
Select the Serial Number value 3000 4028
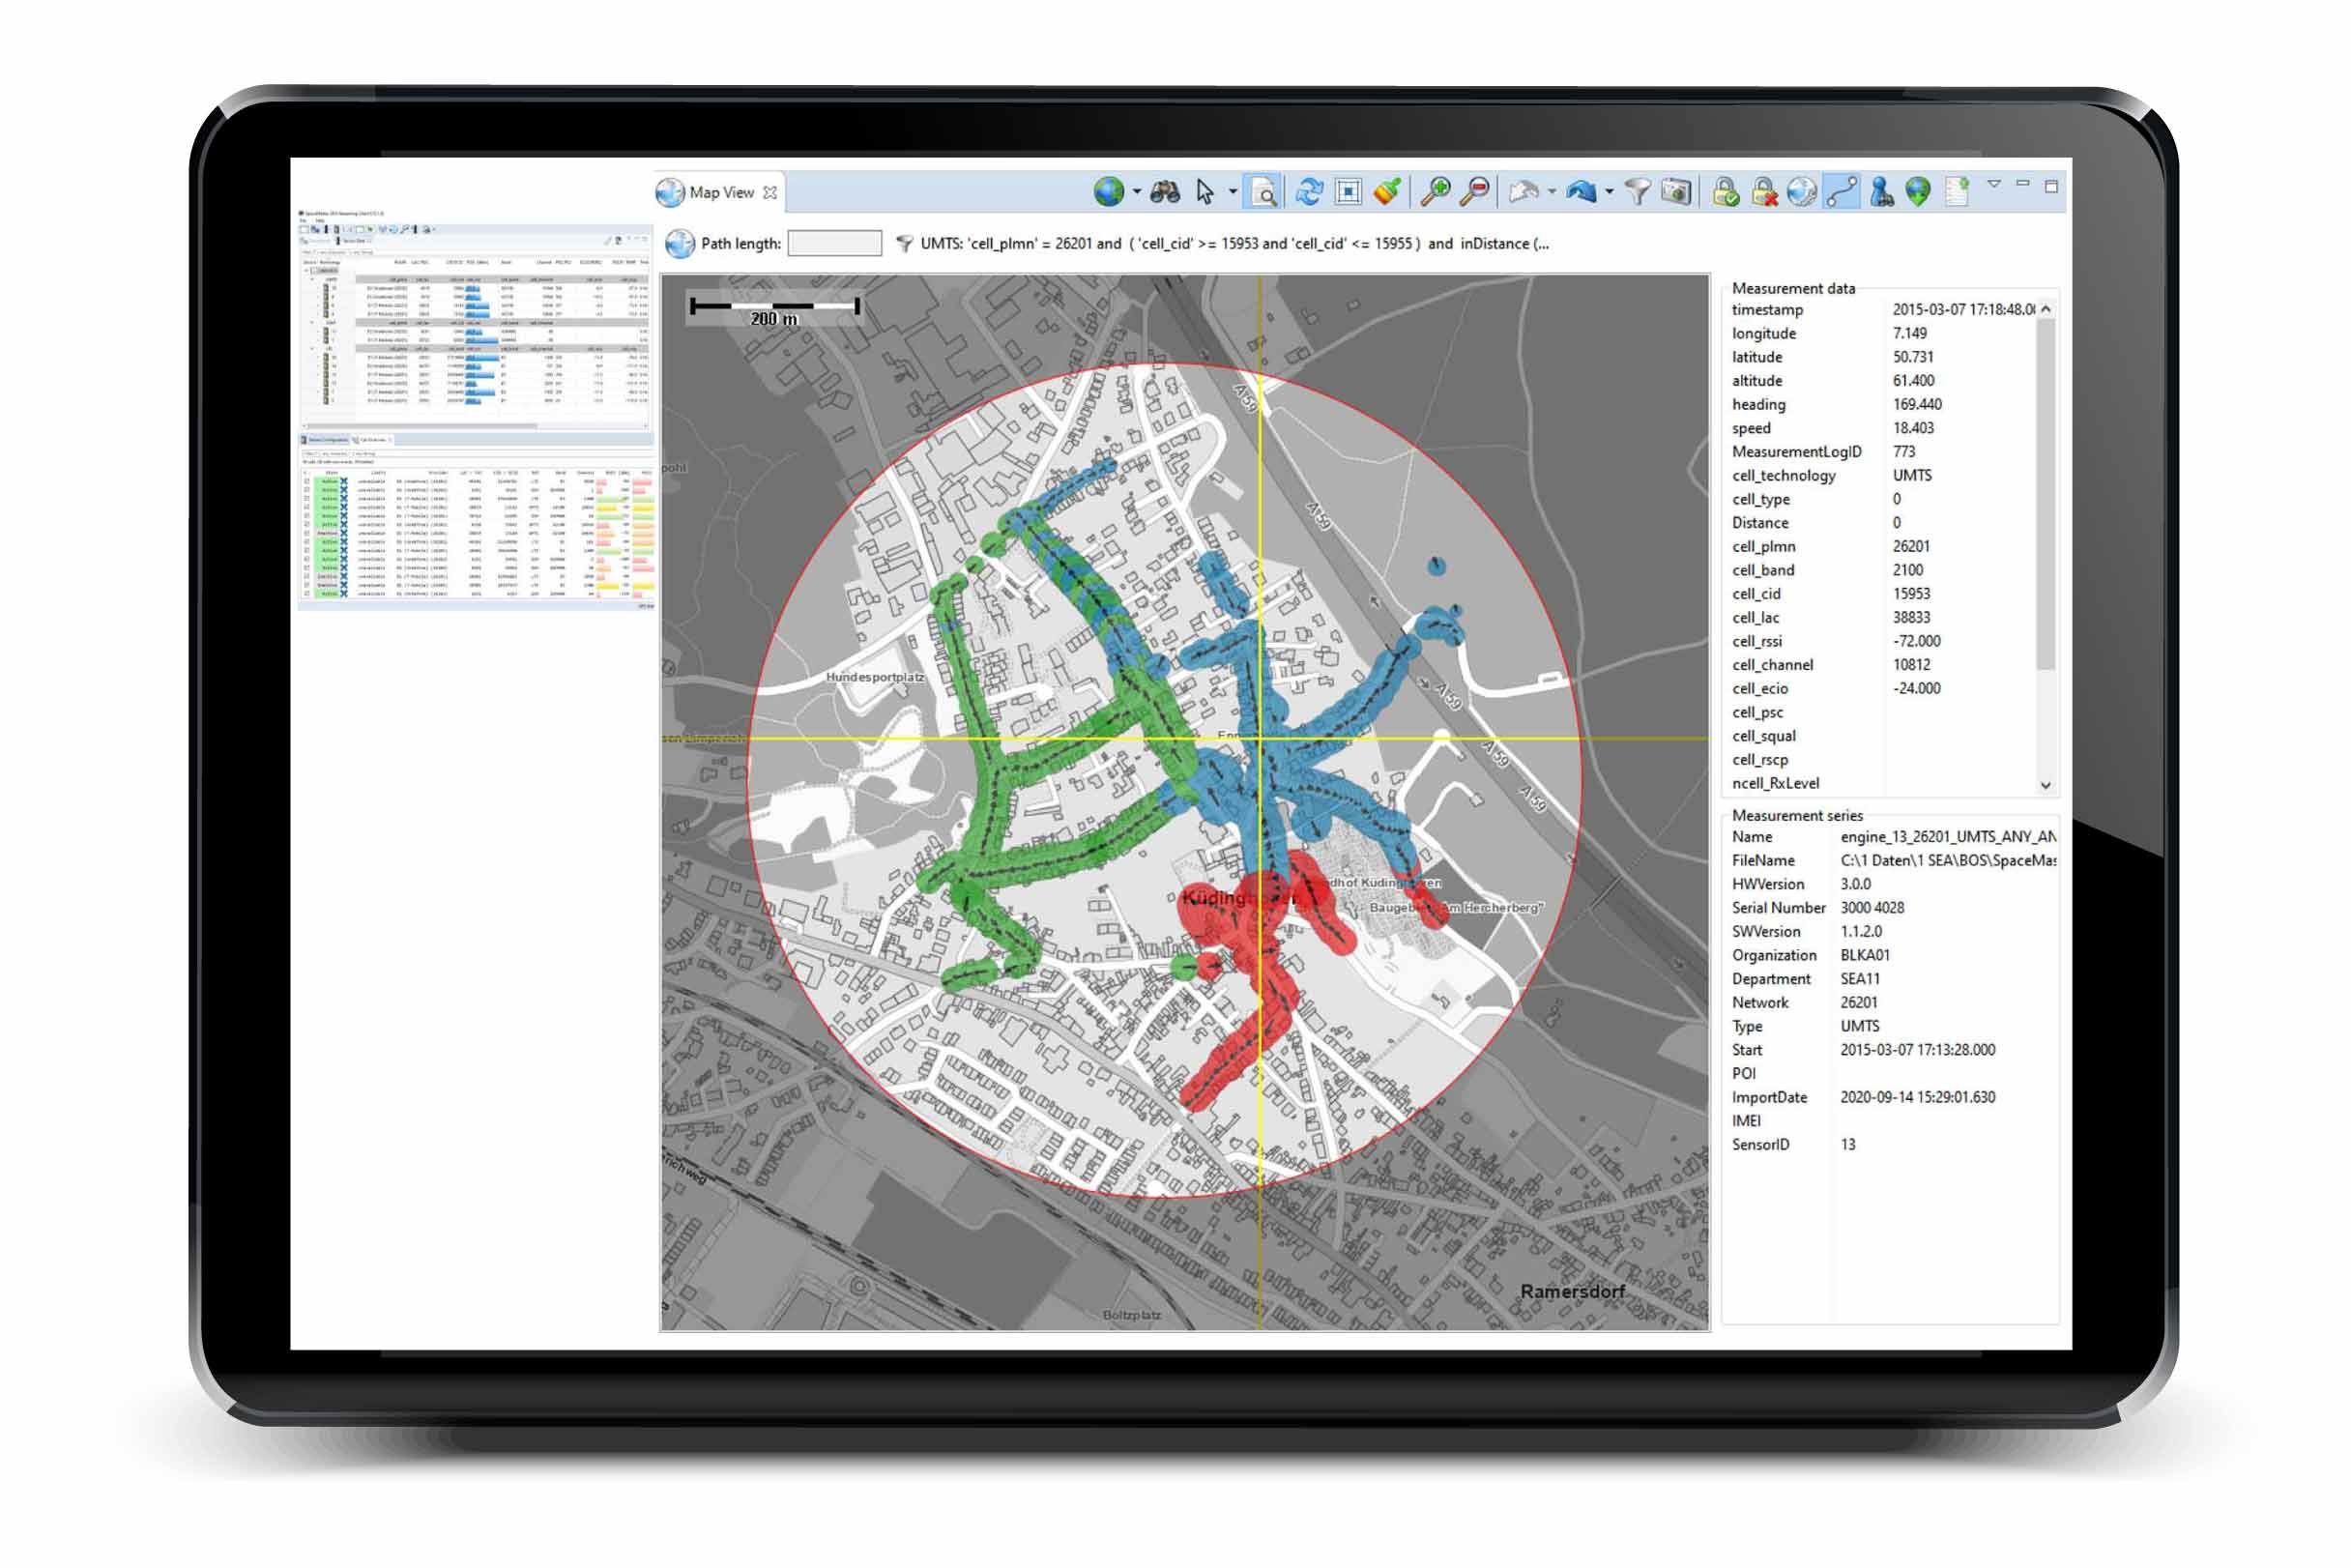(1872, 908)
